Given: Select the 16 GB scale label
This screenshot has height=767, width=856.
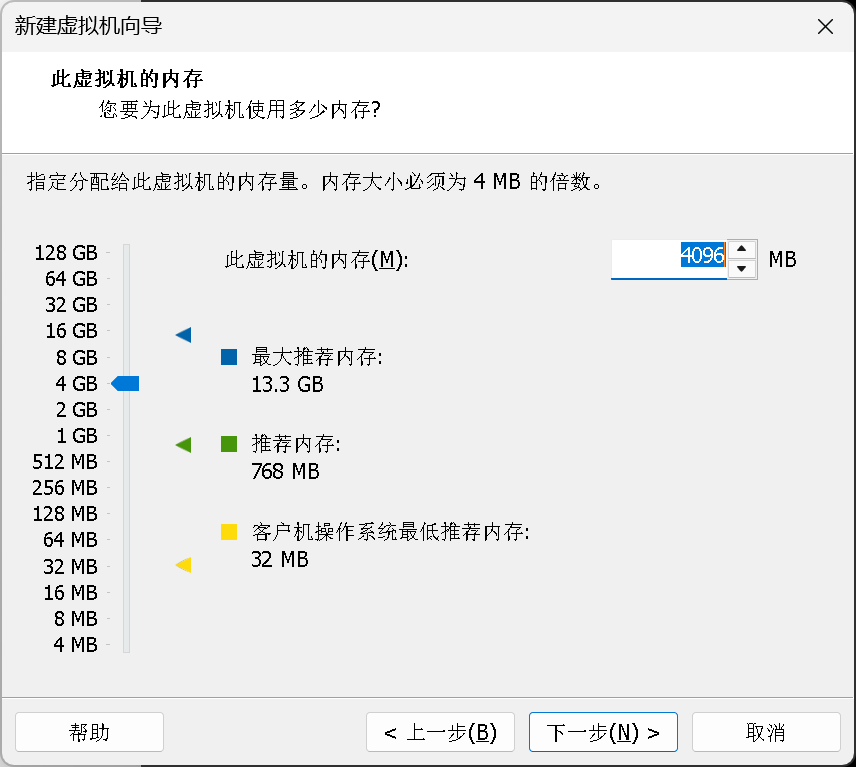Looking at the screenshot, I should tap(71, 331).
